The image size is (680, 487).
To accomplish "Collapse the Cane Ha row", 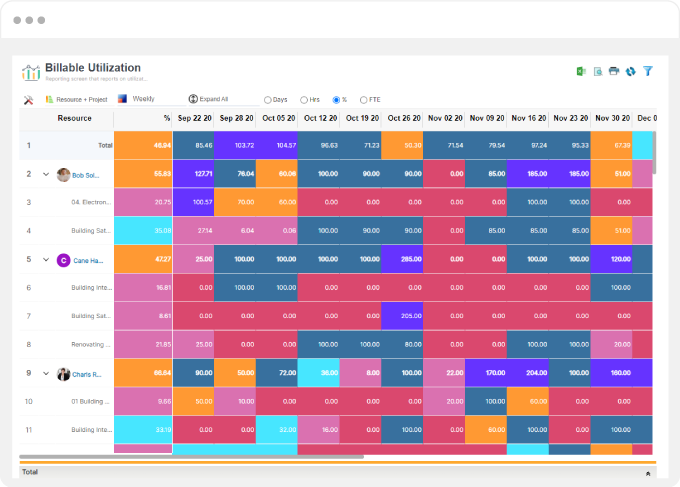I will tap(46, 260).
